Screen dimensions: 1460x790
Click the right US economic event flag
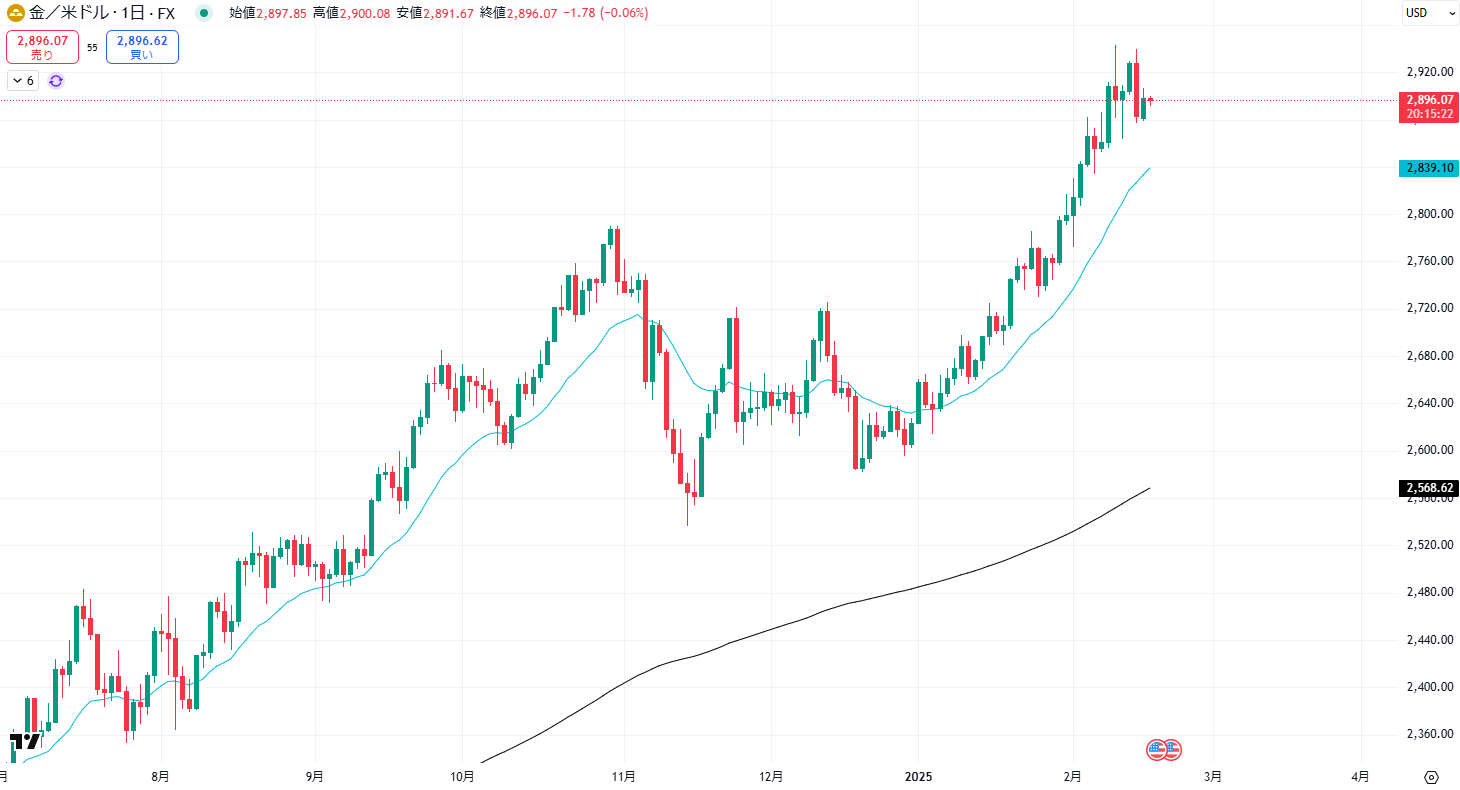[1172, 748]
